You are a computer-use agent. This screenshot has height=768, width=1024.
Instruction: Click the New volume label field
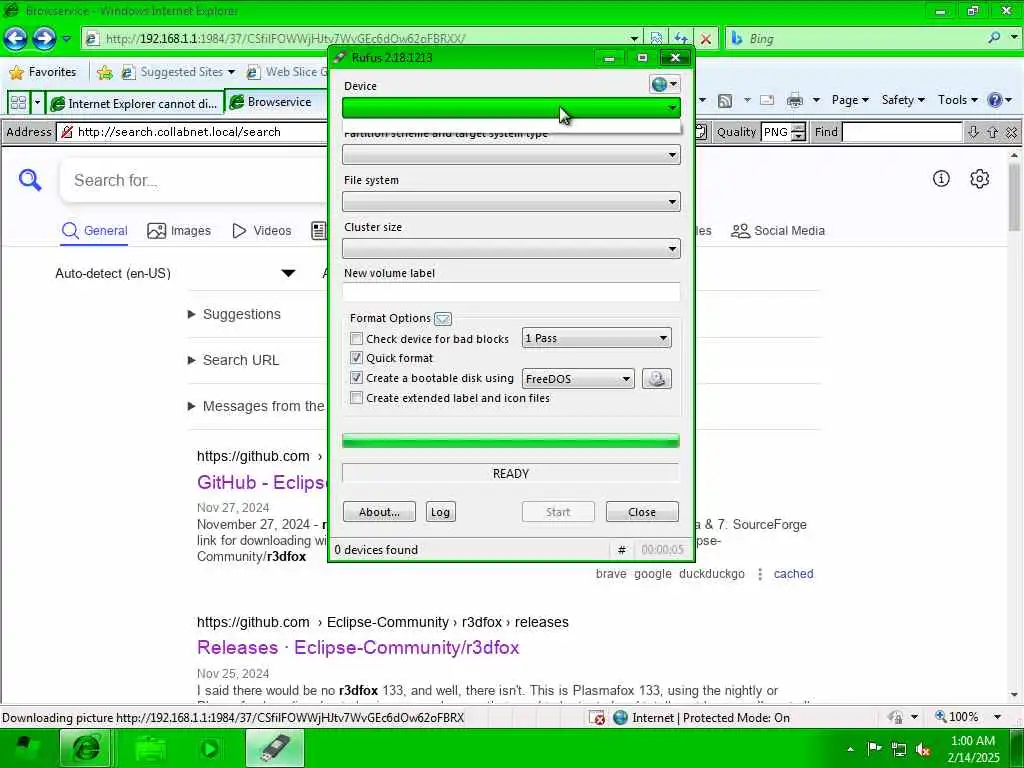(x=511, y=292)
